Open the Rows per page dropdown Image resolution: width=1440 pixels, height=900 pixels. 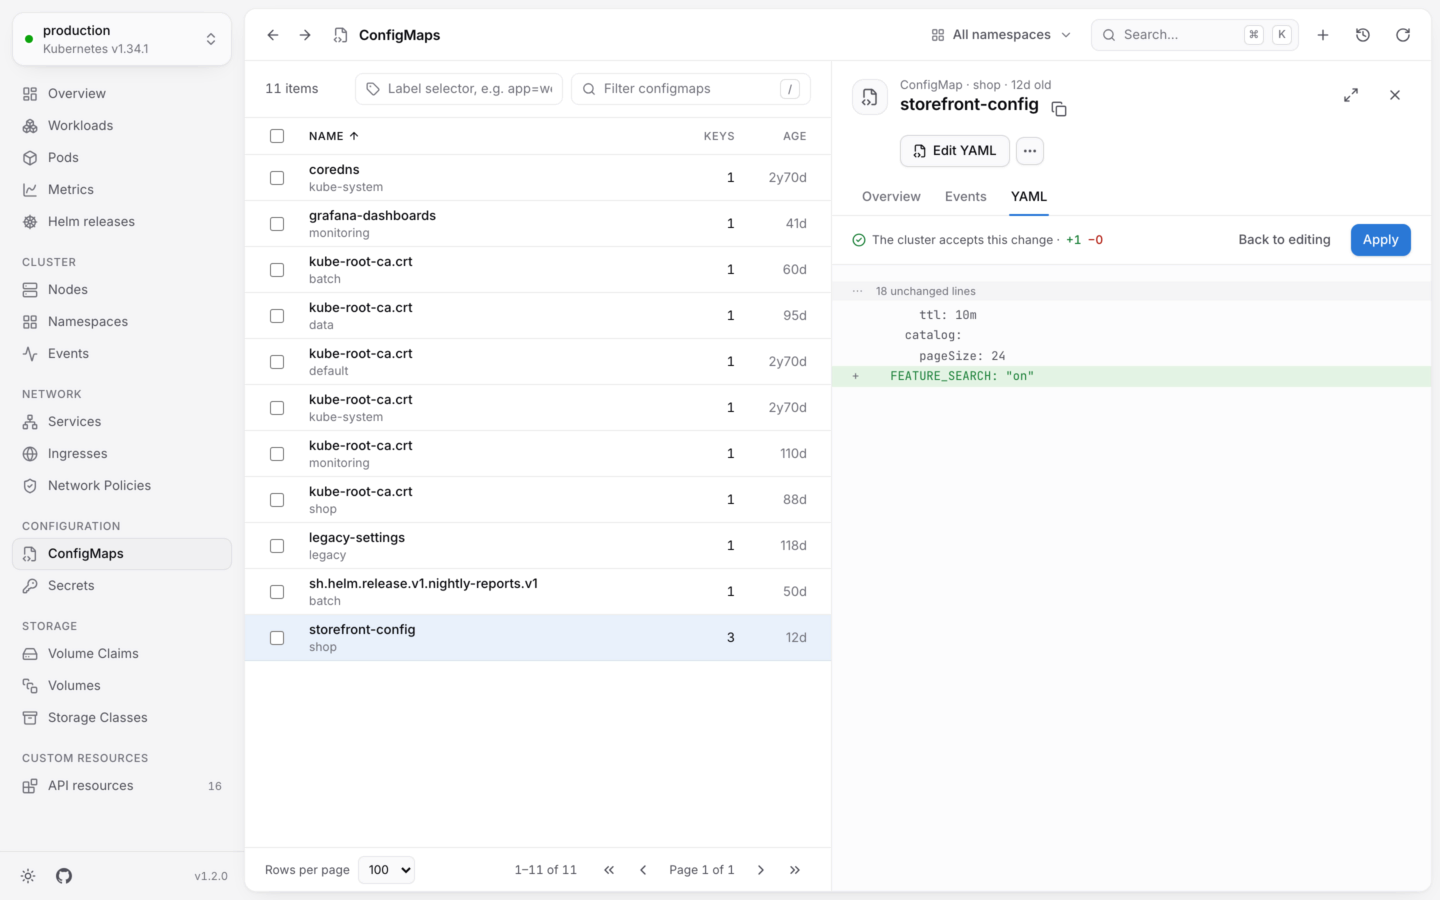pyautogui.click(x=386, y=870)
